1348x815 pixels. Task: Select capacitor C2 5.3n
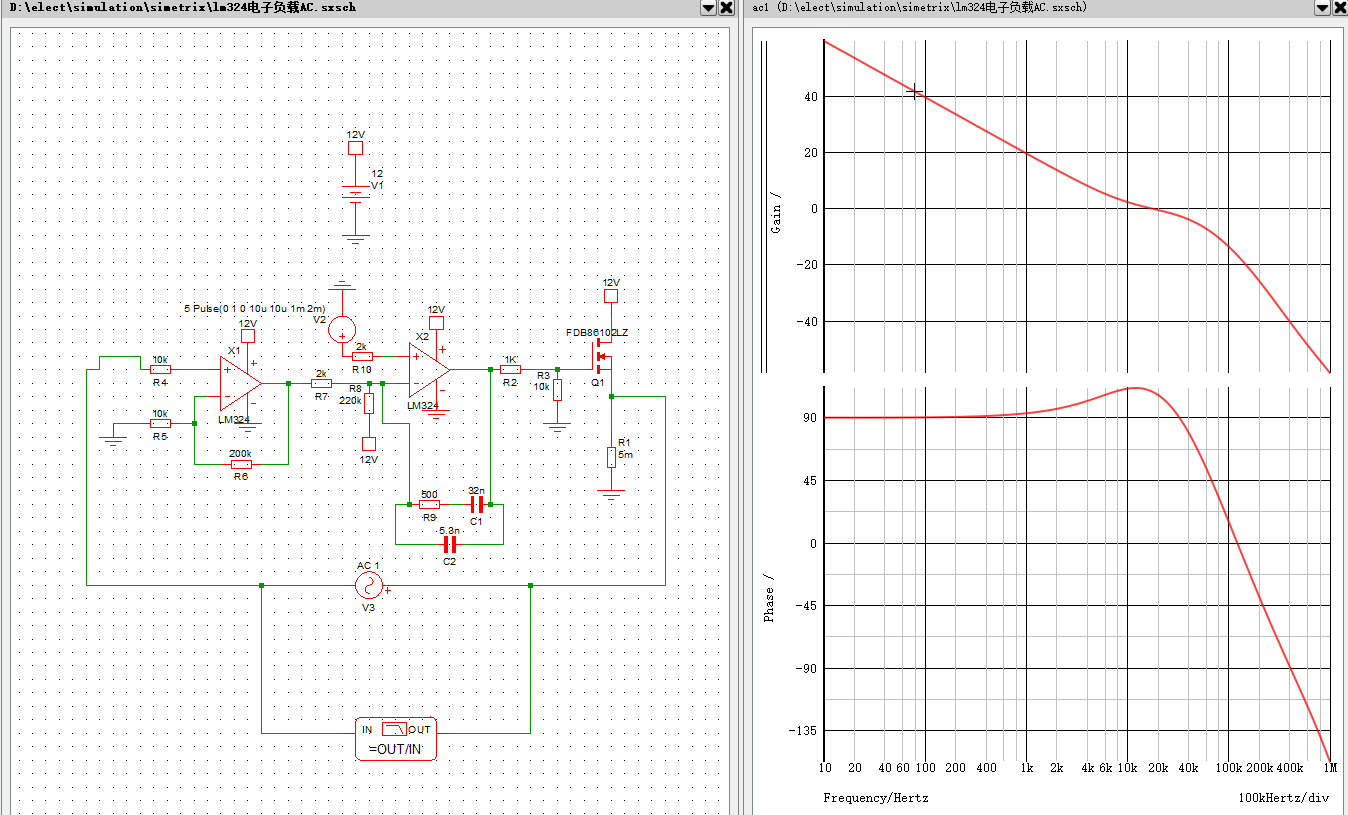coord(450,544)
